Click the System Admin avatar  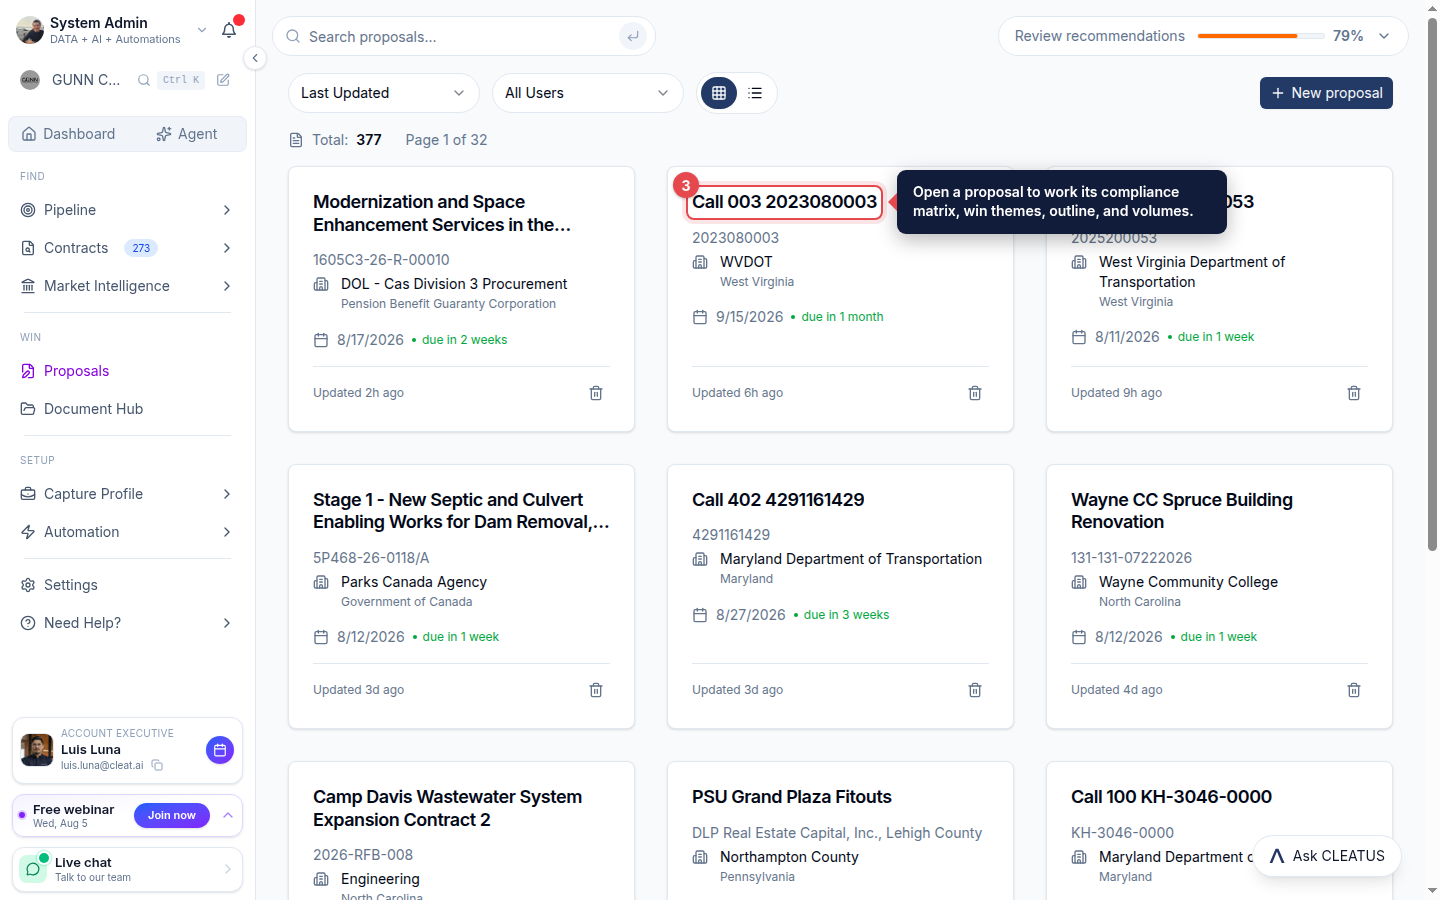pos(30,30)
